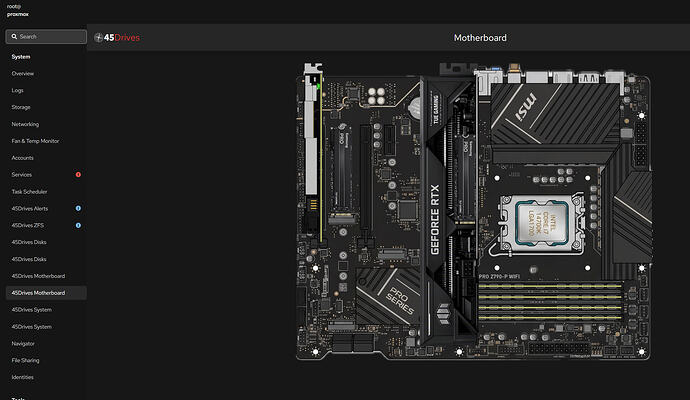This screenshot has height=400, width=690.
Task: Go to the Accounts page
Action: click(x=22, y=158)
